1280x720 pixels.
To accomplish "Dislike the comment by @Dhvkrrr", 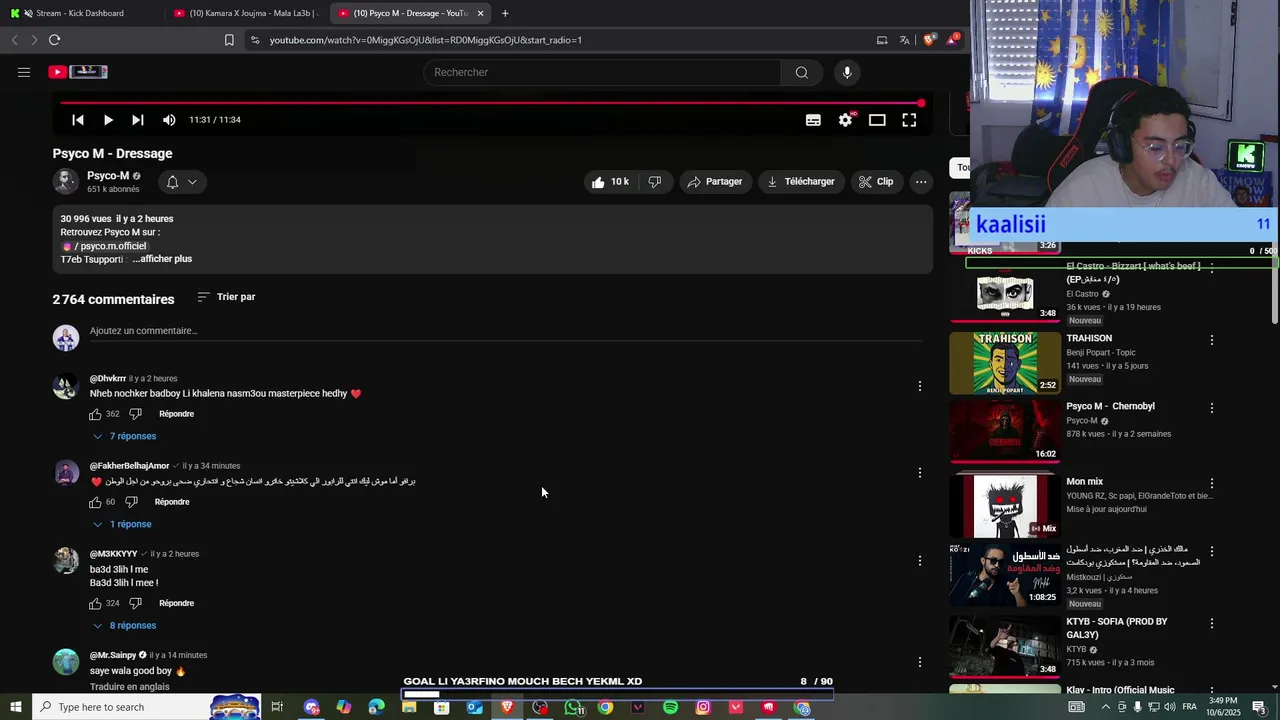I will (136, 414).
